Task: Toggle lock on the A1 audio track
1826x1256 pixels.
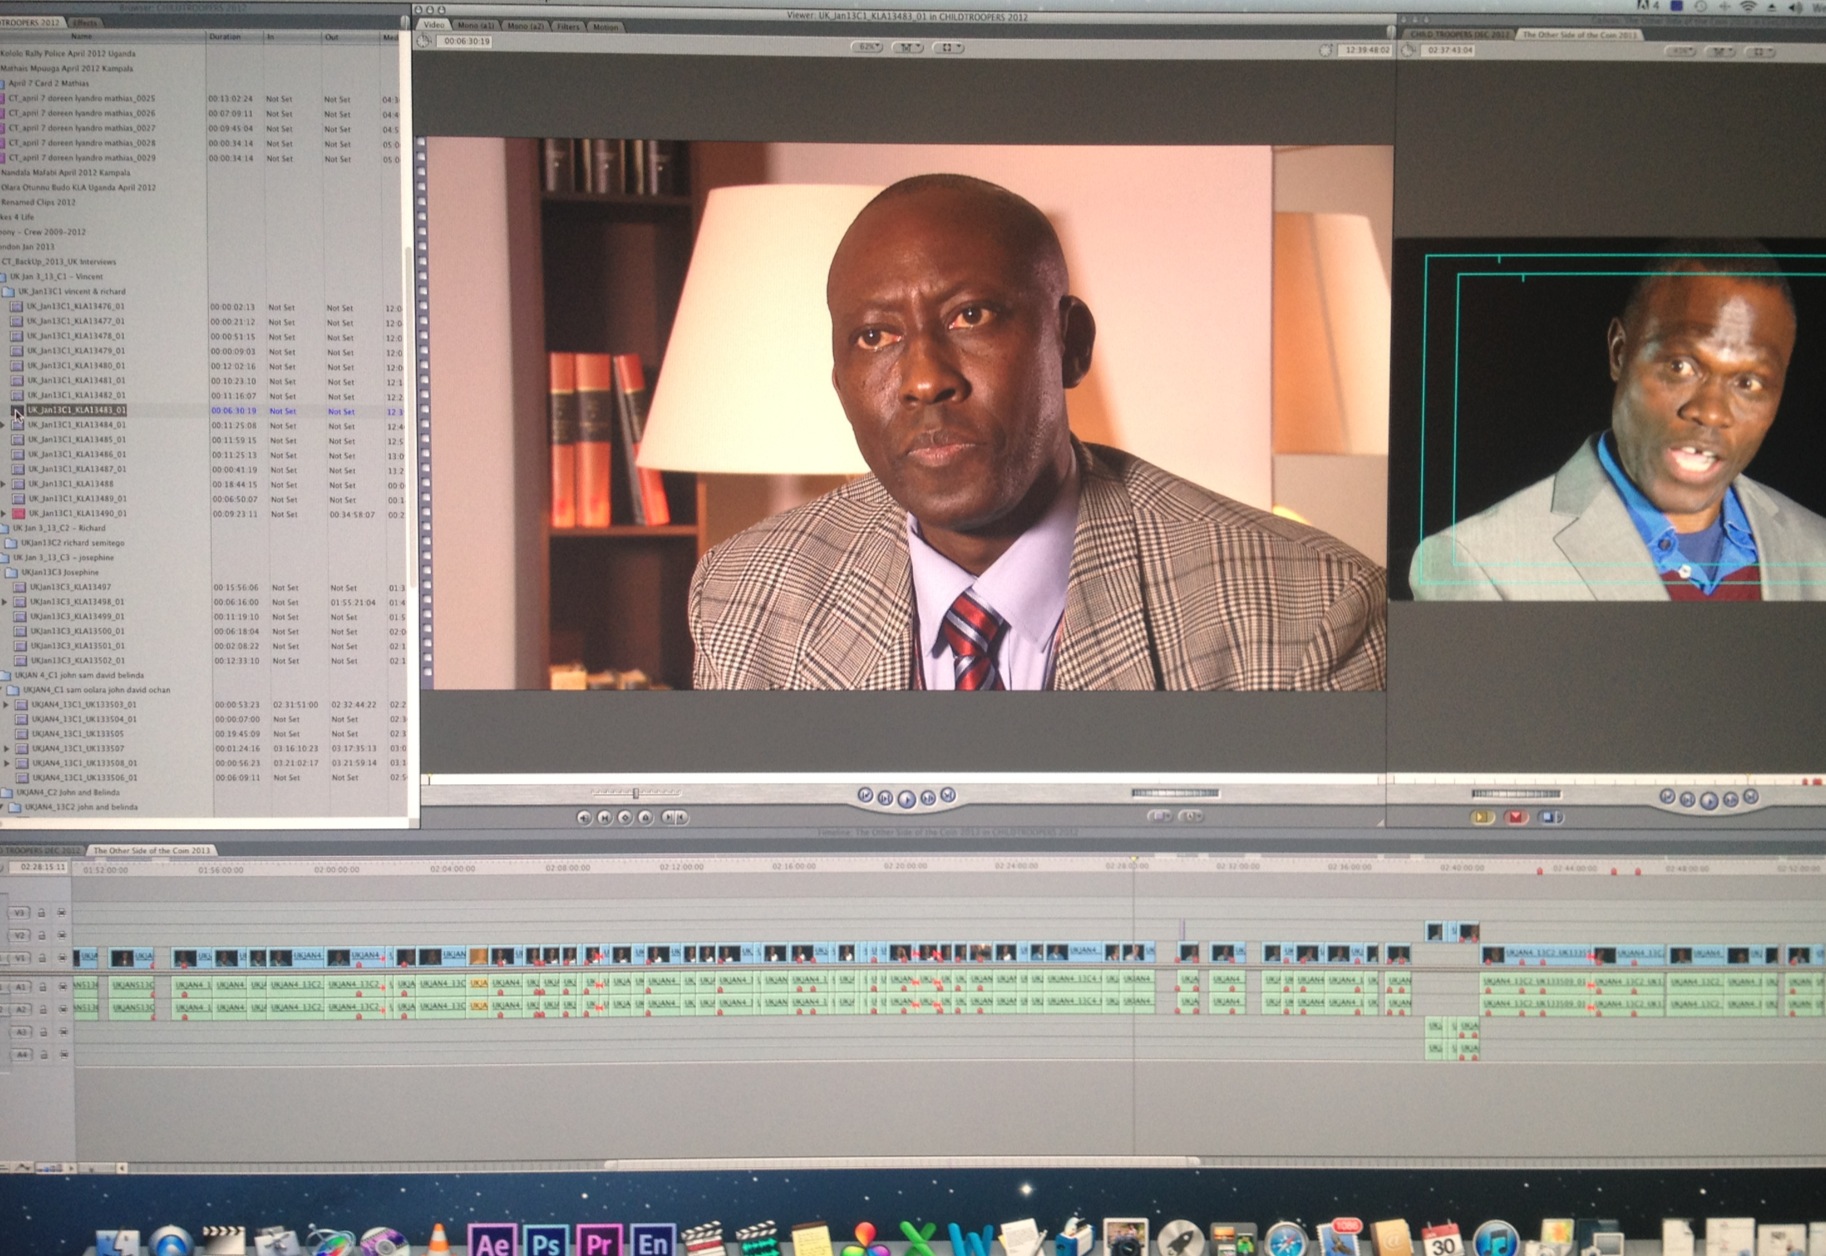Action: pyautogui.click(x=42, y=988)
